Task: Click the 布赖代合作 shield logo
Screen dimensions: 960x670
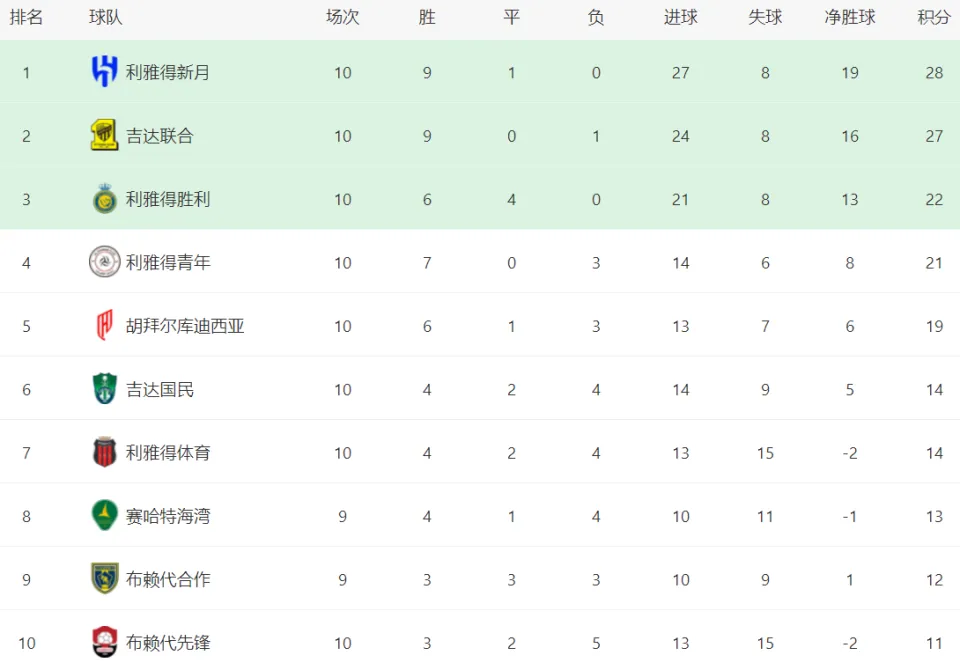Action: [105, 579]
